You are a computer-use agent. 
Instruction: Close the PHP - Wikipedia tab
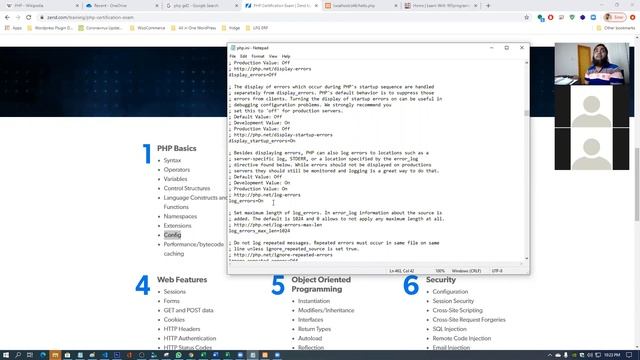(77, 6)
